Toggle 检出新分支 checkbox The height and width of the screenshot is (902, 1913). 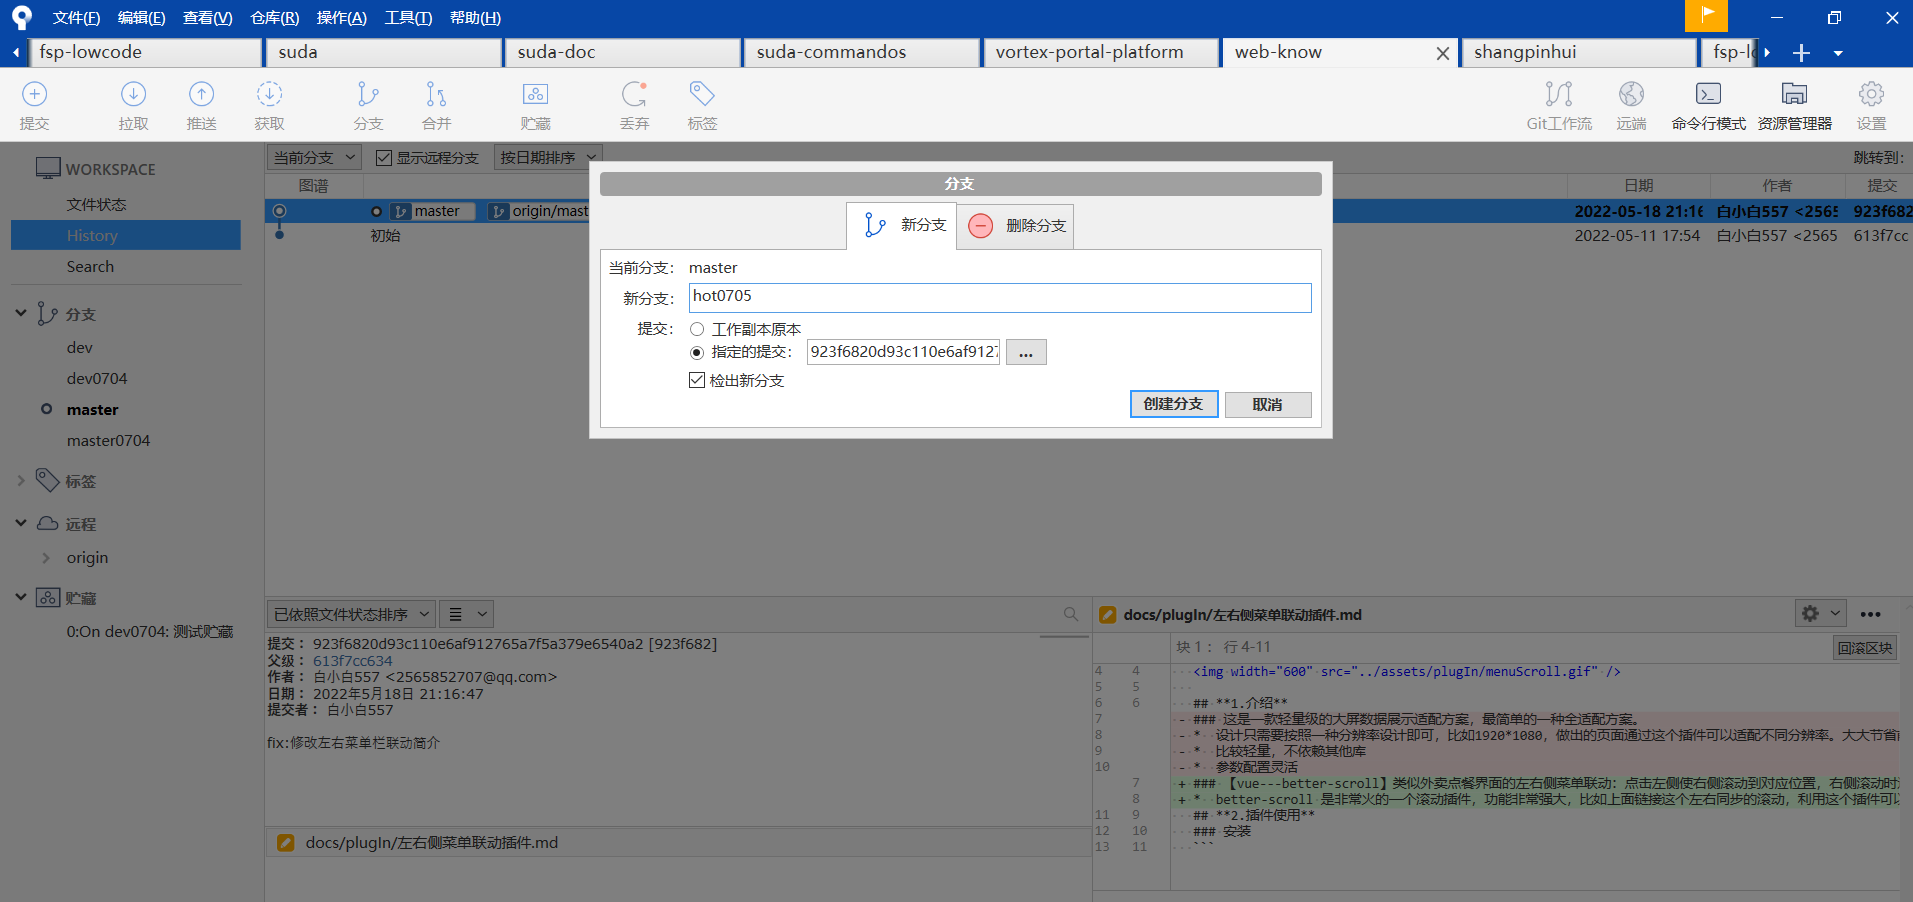click(x=697, y=380)
